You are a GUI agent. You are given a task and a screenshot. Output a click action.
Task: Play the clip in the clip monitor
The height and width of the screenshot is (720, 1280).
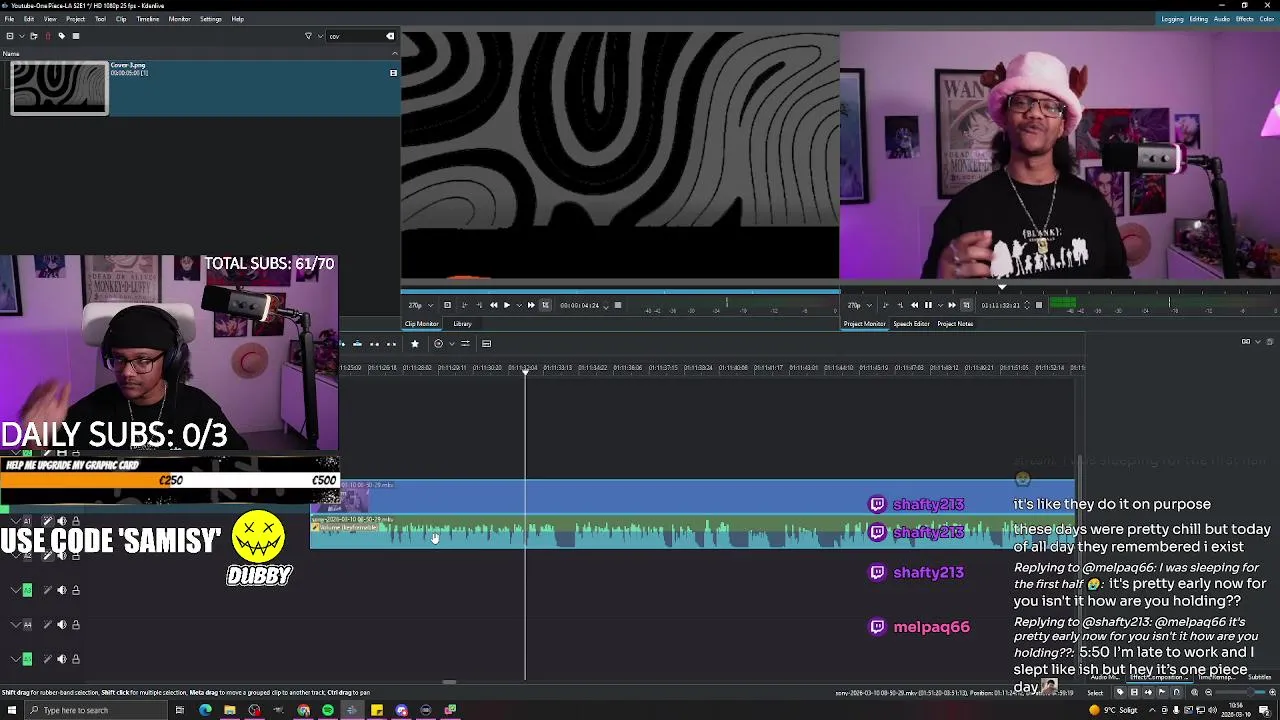coord(507,305)
